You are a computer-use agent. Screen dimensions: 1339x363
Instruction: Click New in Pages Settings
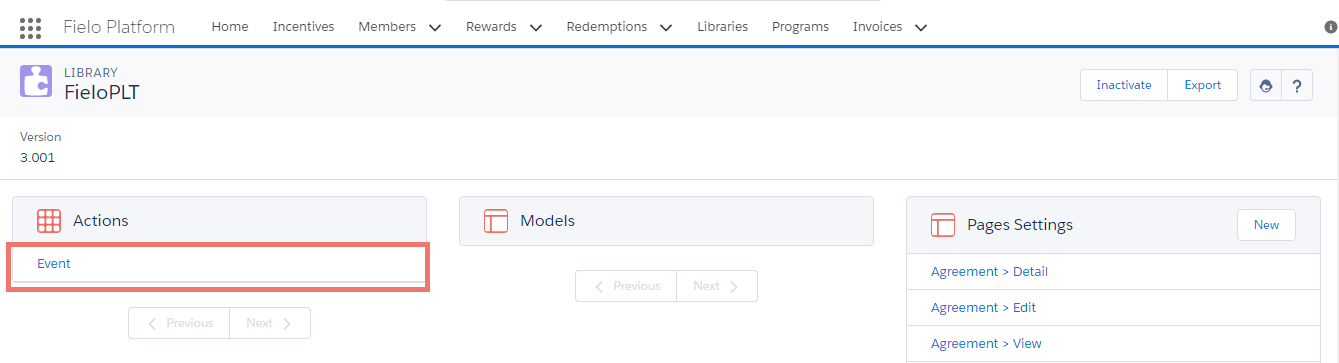click(x=1266, y=225)
